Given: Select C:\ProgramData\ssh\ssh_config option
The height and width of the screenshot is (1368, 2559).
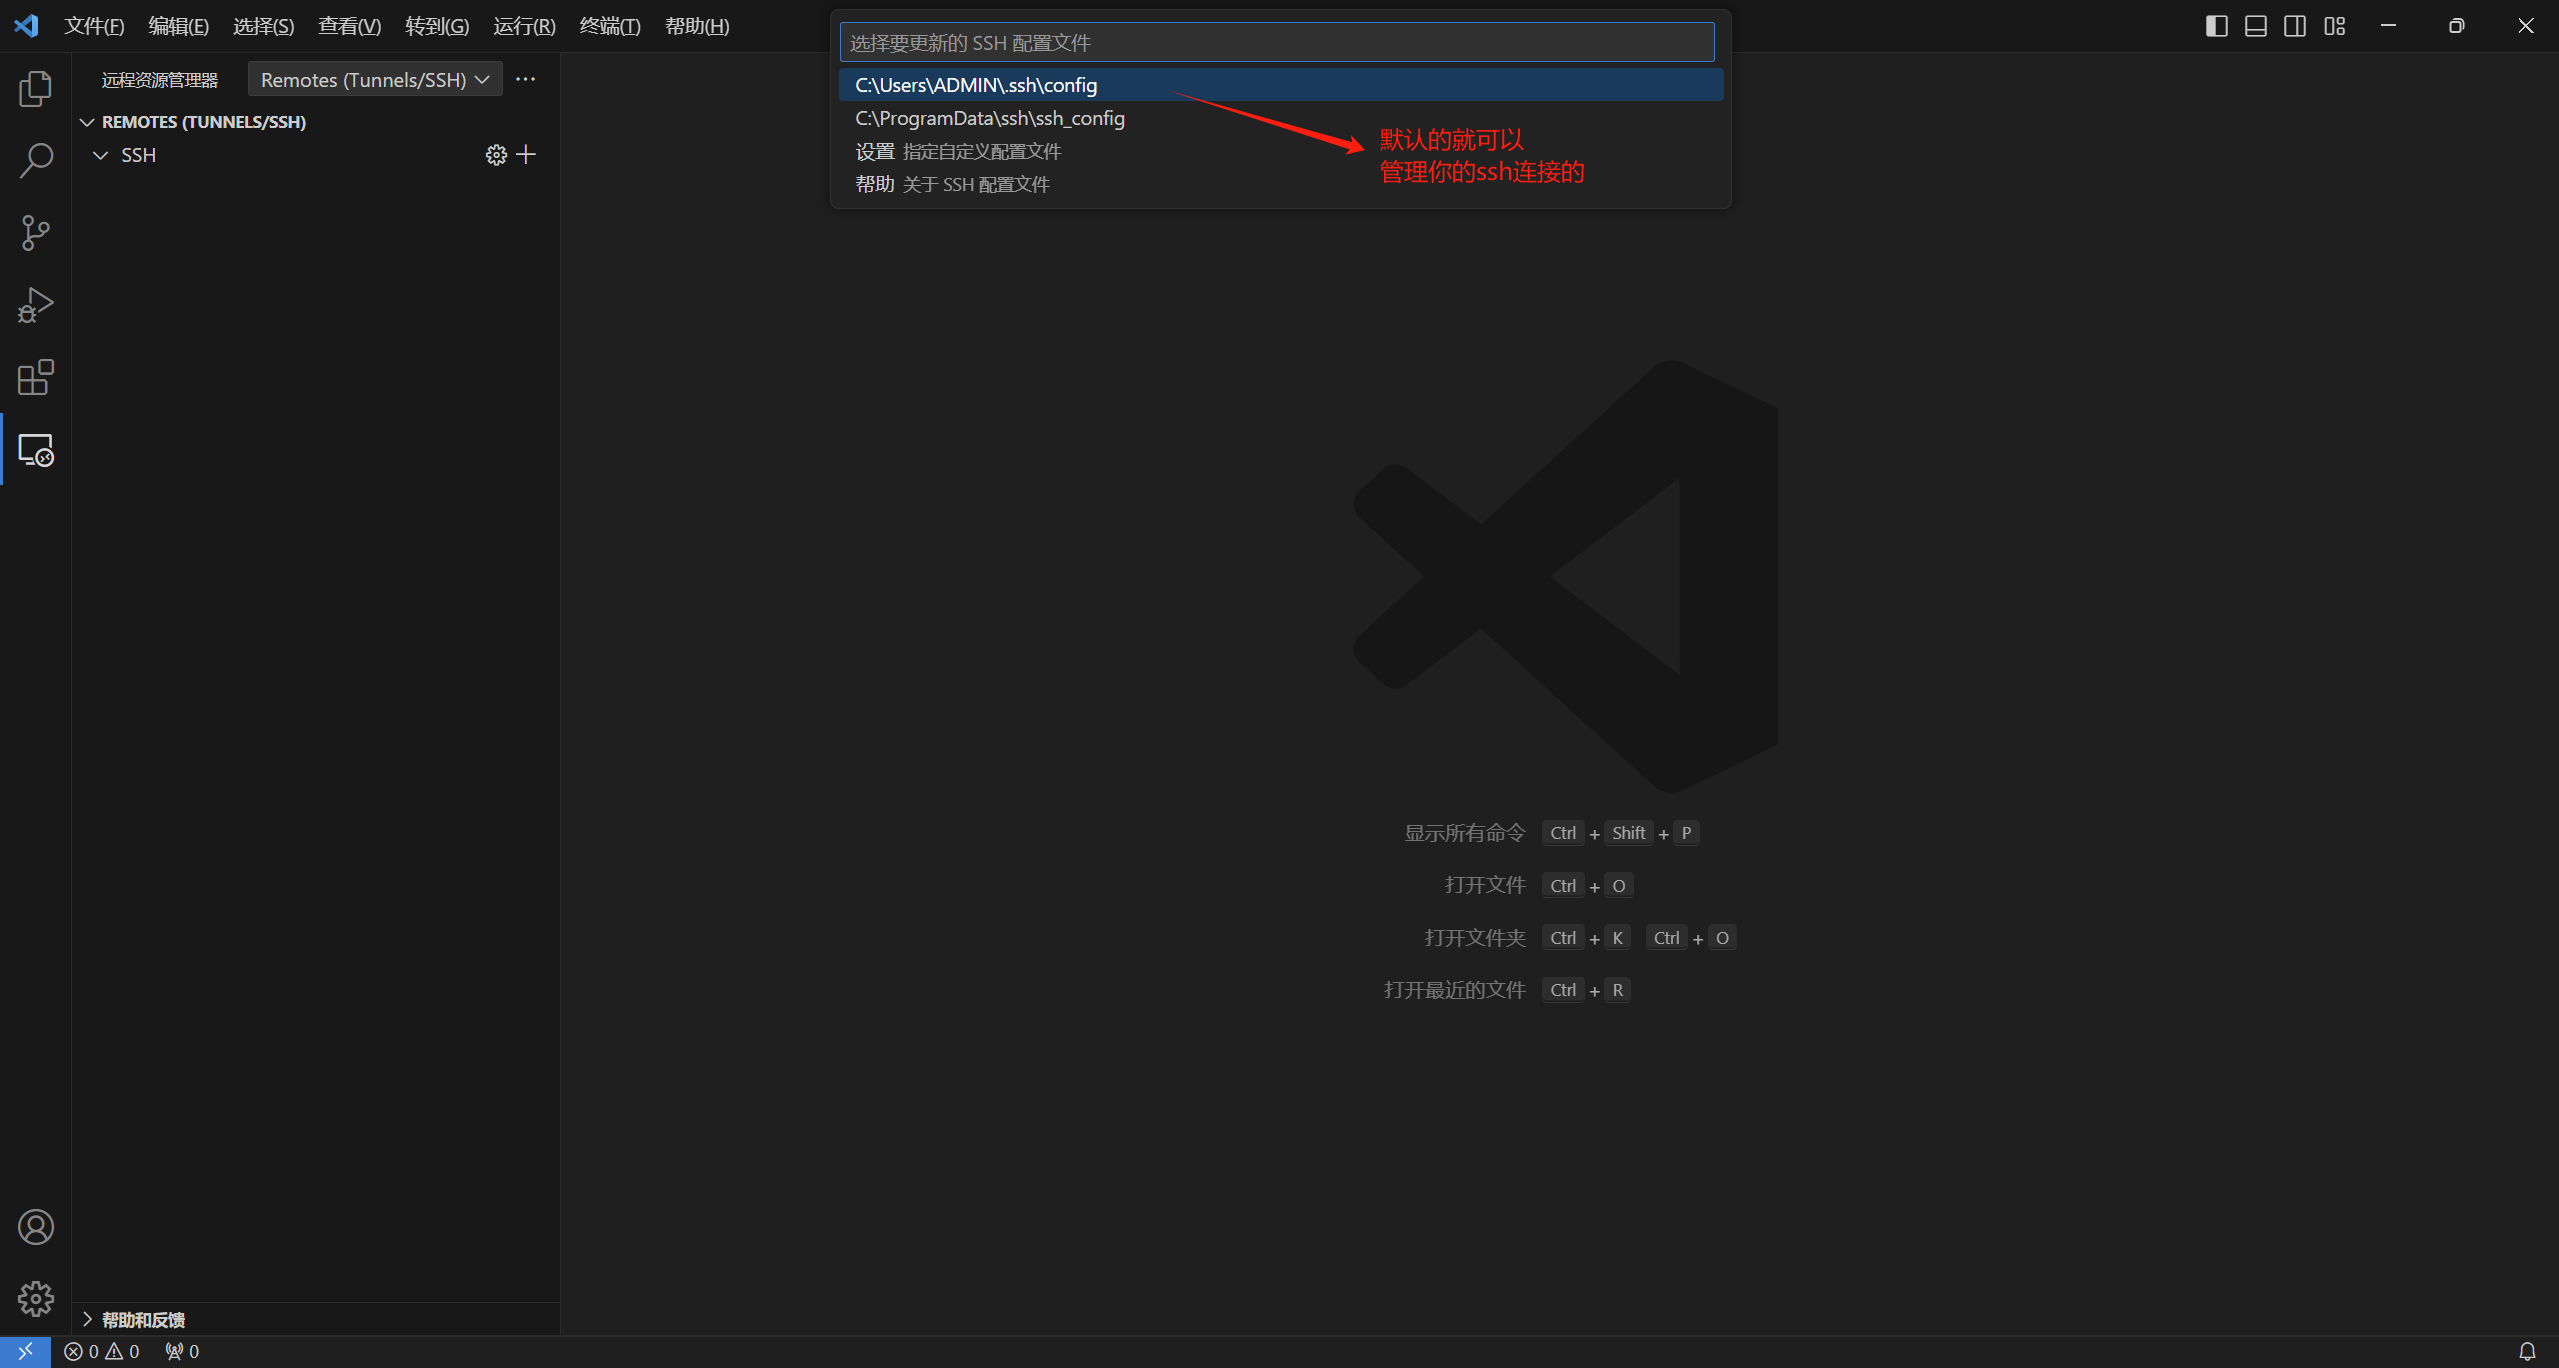Looking at the screenshot, I should click(x=990, y=118).
